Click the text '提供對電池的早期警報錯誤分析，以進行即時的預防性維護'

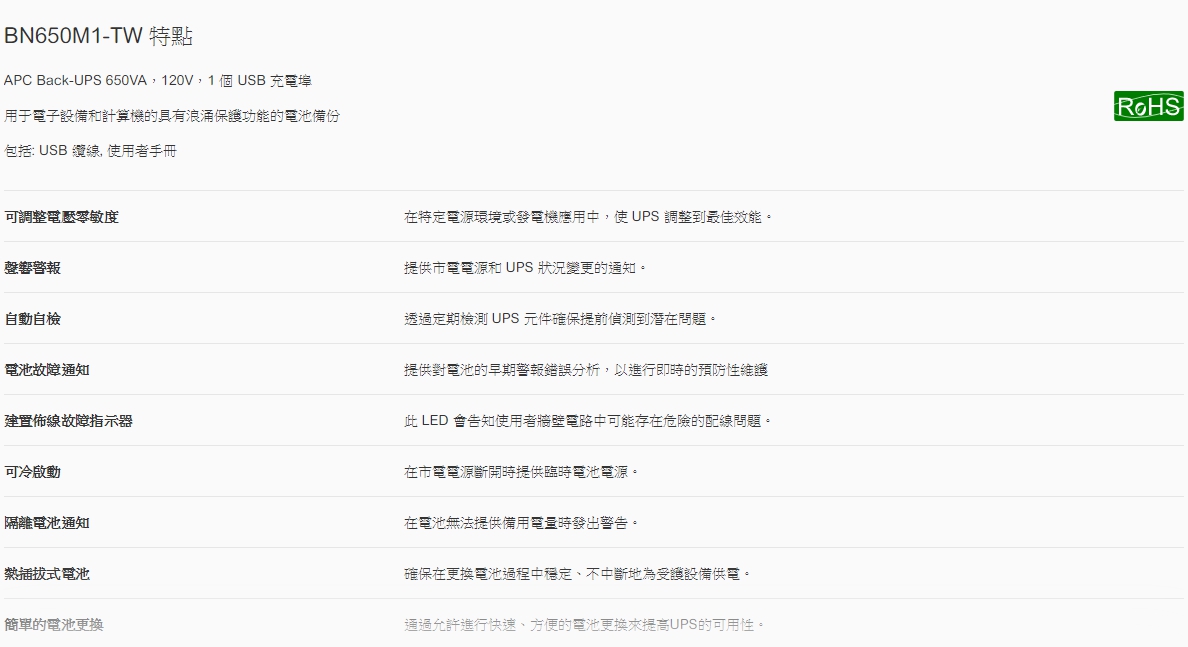(x=586, y=370)
